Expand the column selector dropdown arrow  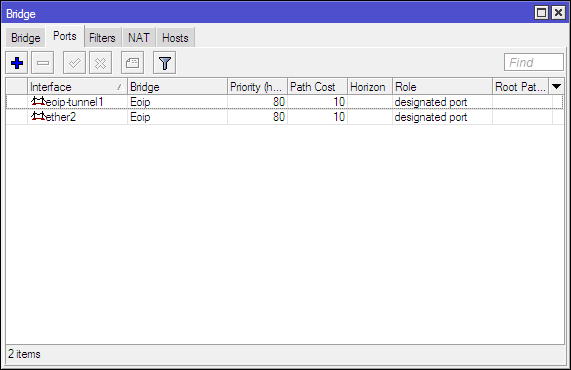556,87
